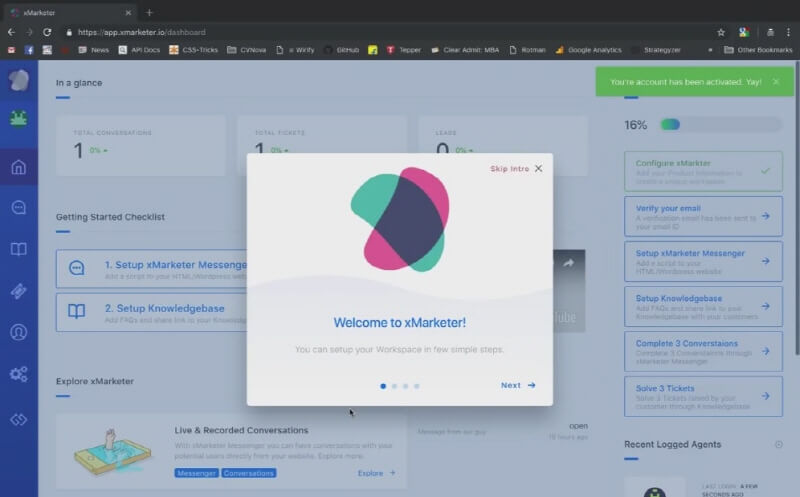This screenshot has height=497, width=800.
Task: Open the News bookmark
Action: click(94, 50)
